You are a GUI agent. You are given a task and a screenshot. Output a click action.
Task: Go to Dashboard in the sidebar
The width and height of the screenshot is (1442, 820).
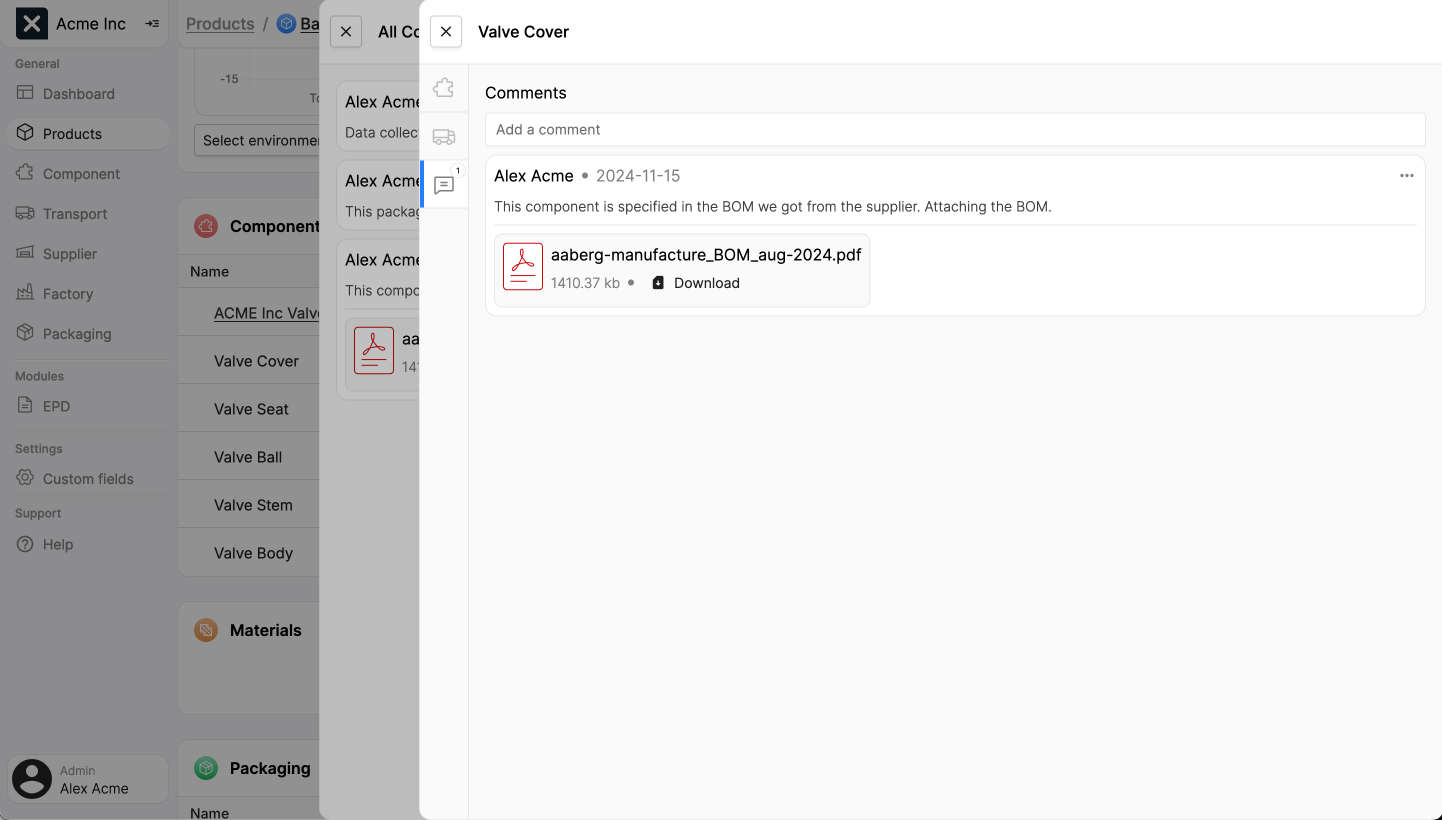tap(78, 94)
